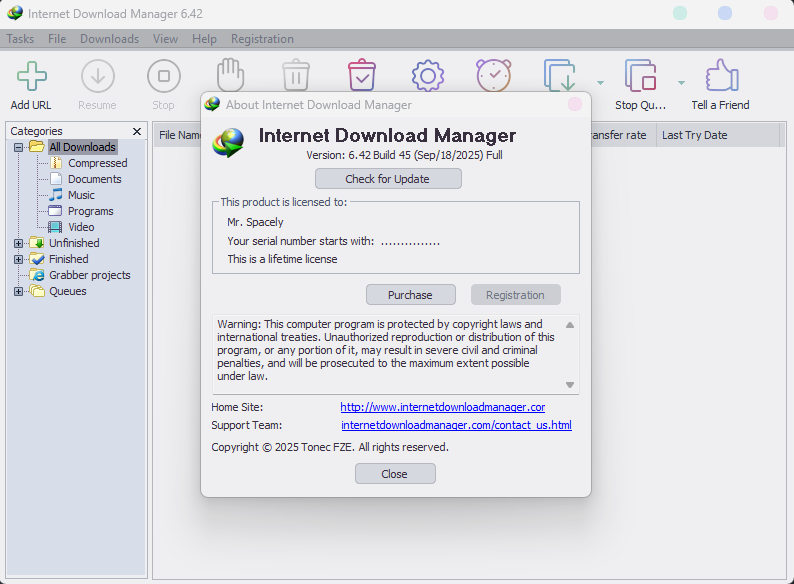Close the About dialog via pink title button
Screen dimensions: 794x584
point(575,104)
